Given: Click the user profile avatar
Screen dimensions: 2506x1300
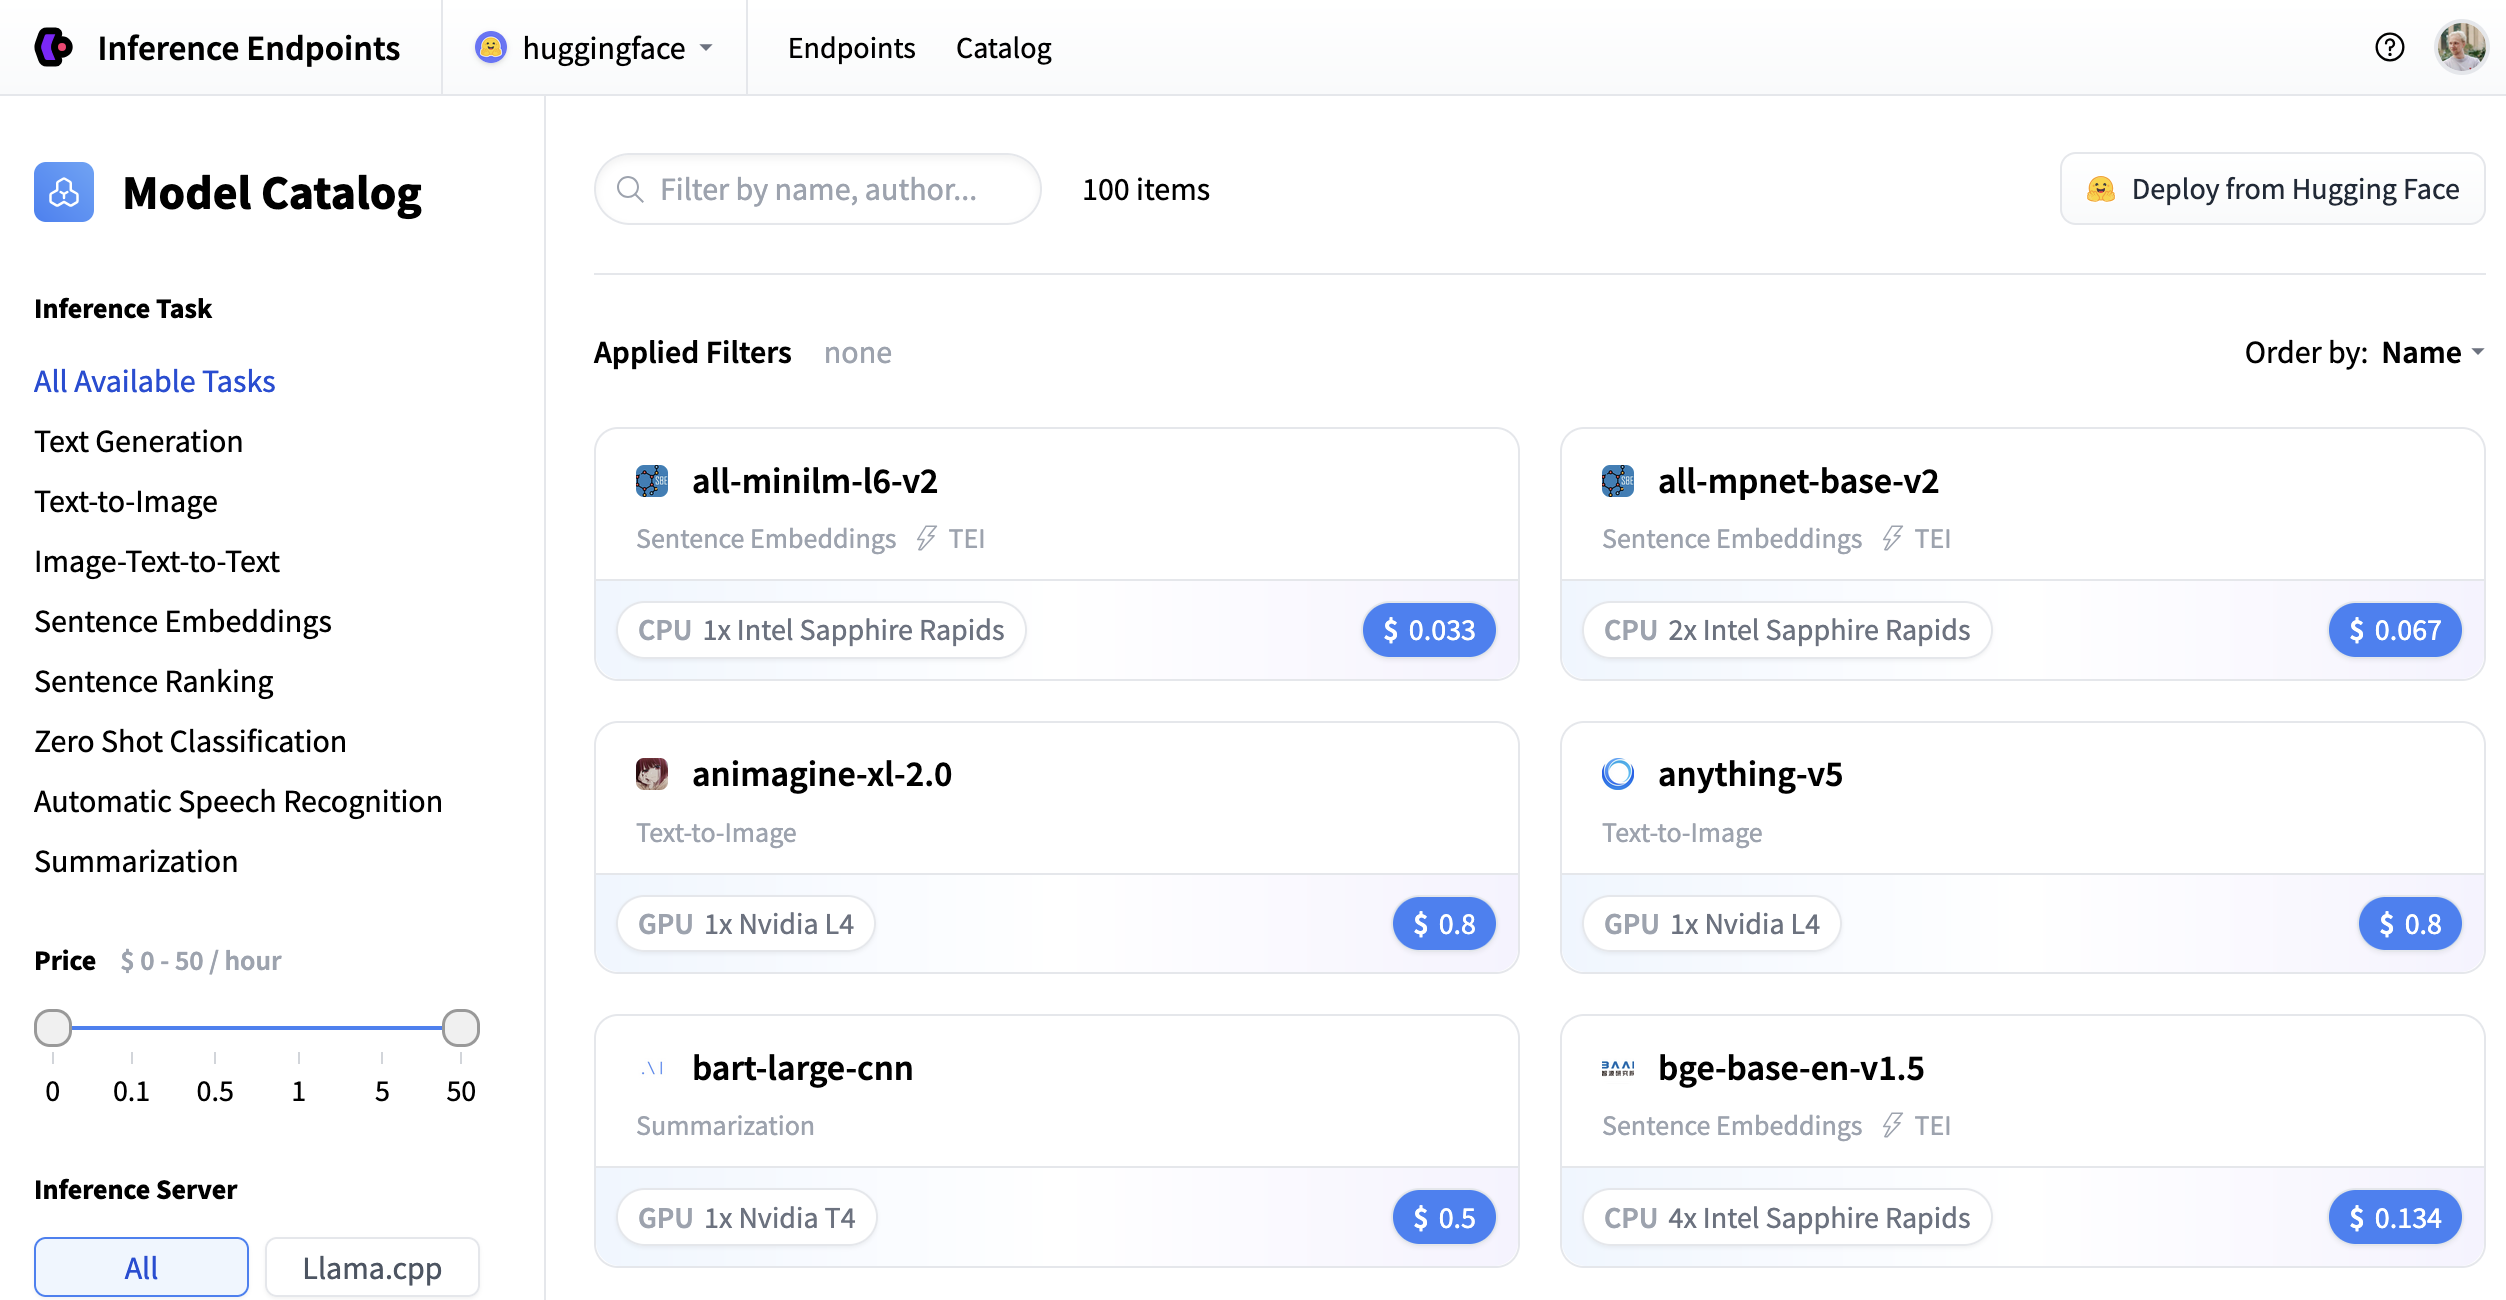Looking at the screenshot, I should [x=2460, y=47].
